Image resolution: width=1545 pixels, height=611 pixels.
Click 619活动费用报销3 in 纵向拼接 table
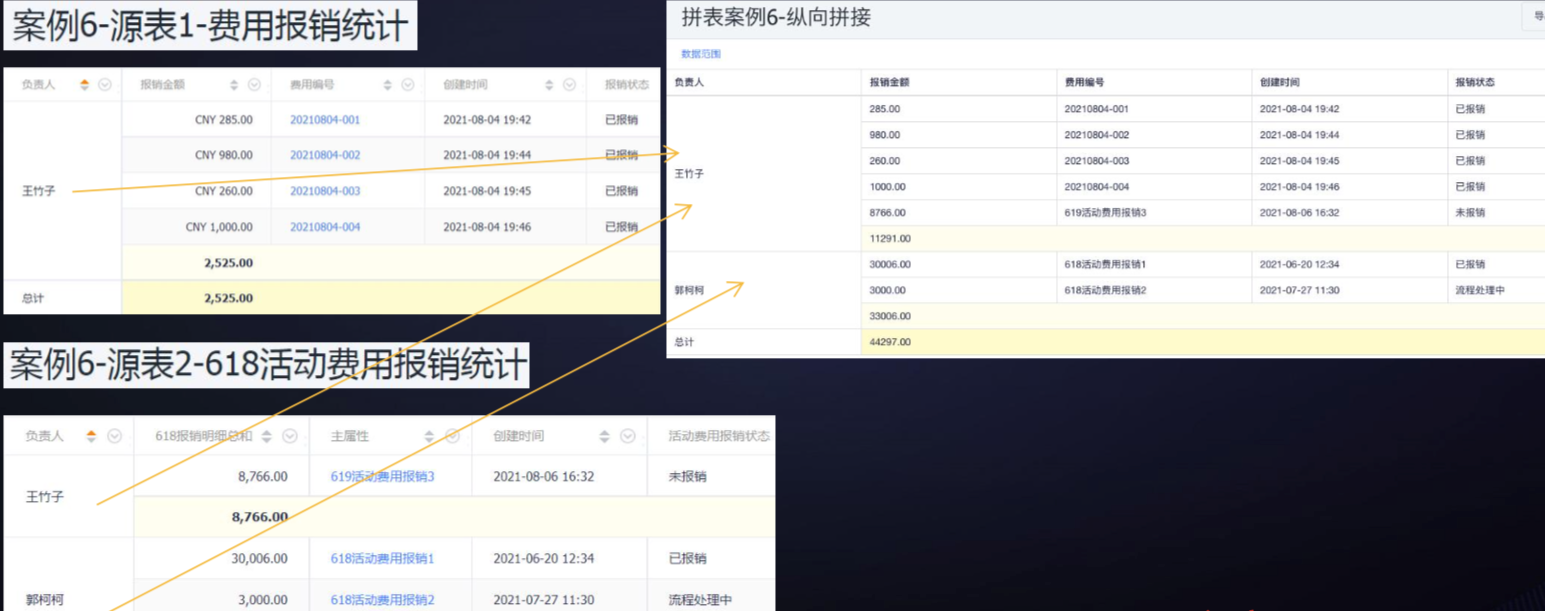tap(1105, 212)
